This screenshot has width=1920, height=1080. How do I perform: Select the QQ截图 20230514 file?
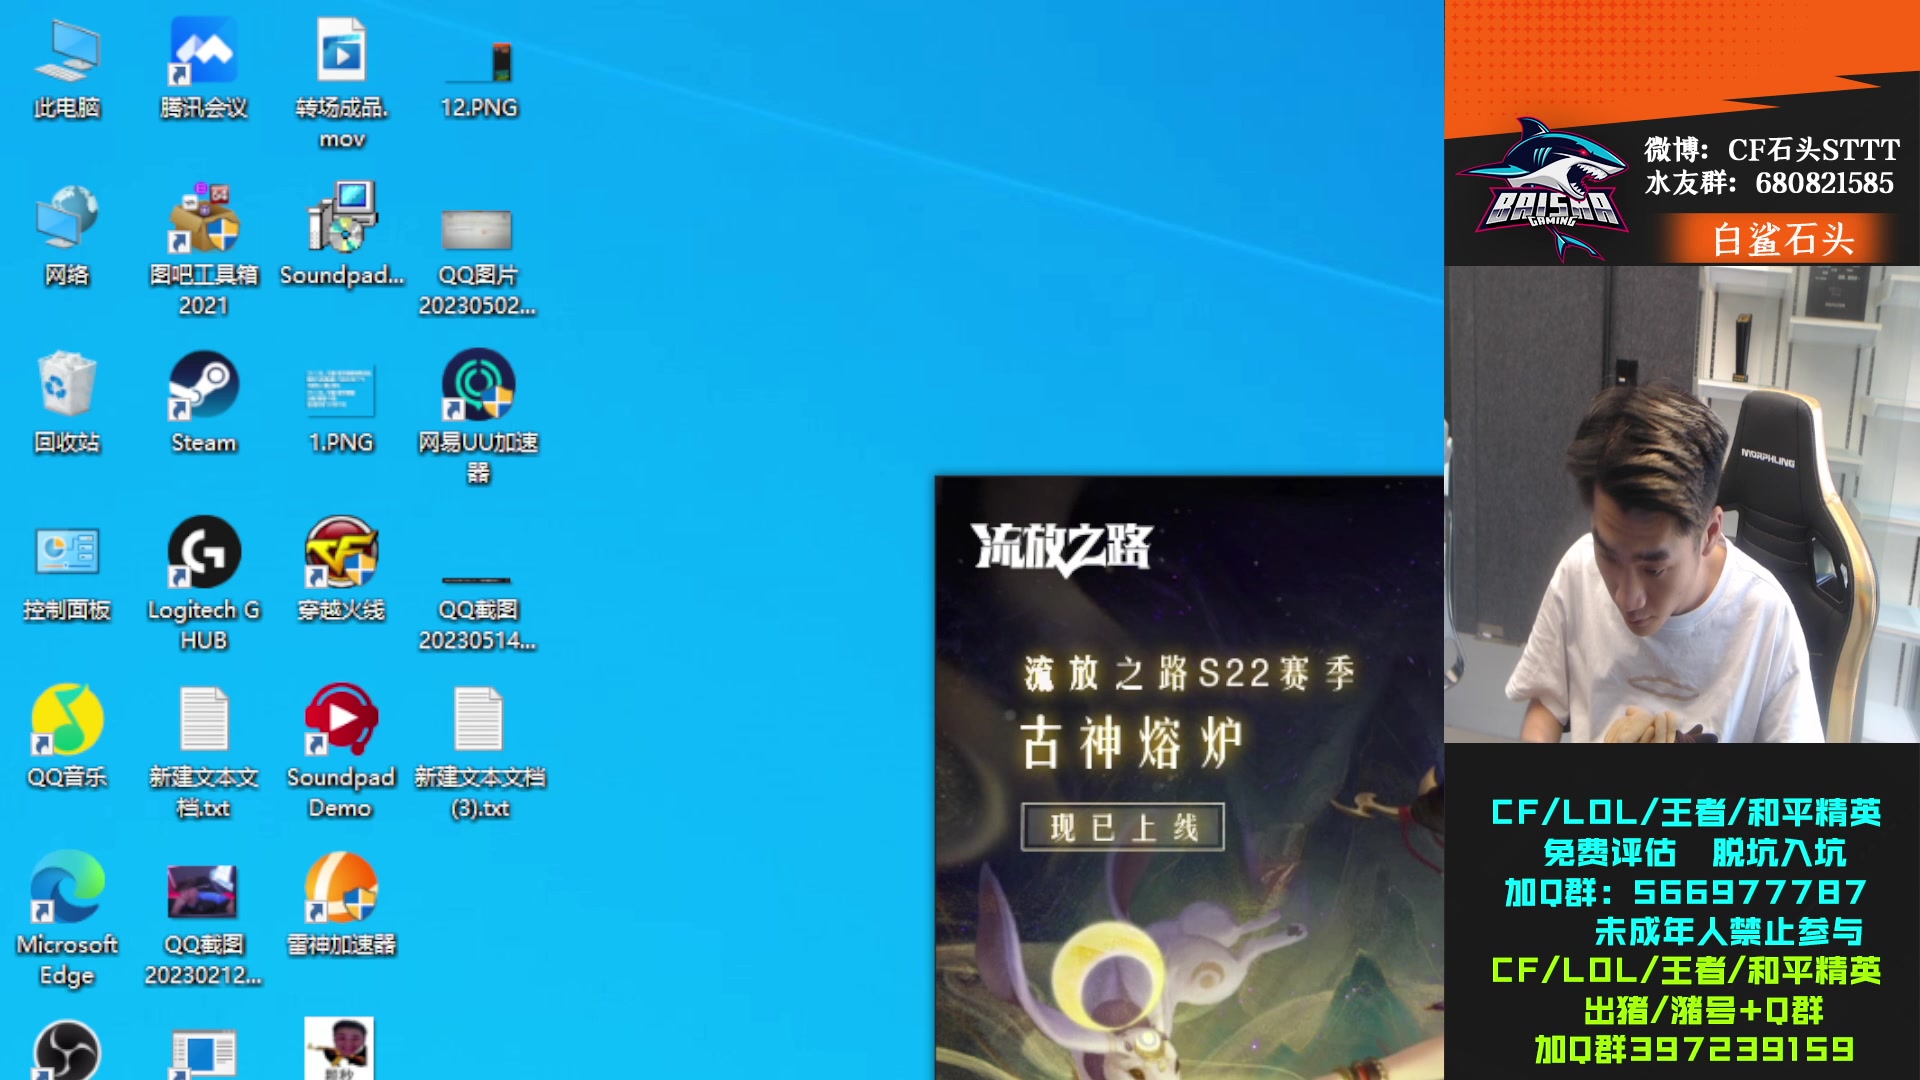(x=477, y=613)
